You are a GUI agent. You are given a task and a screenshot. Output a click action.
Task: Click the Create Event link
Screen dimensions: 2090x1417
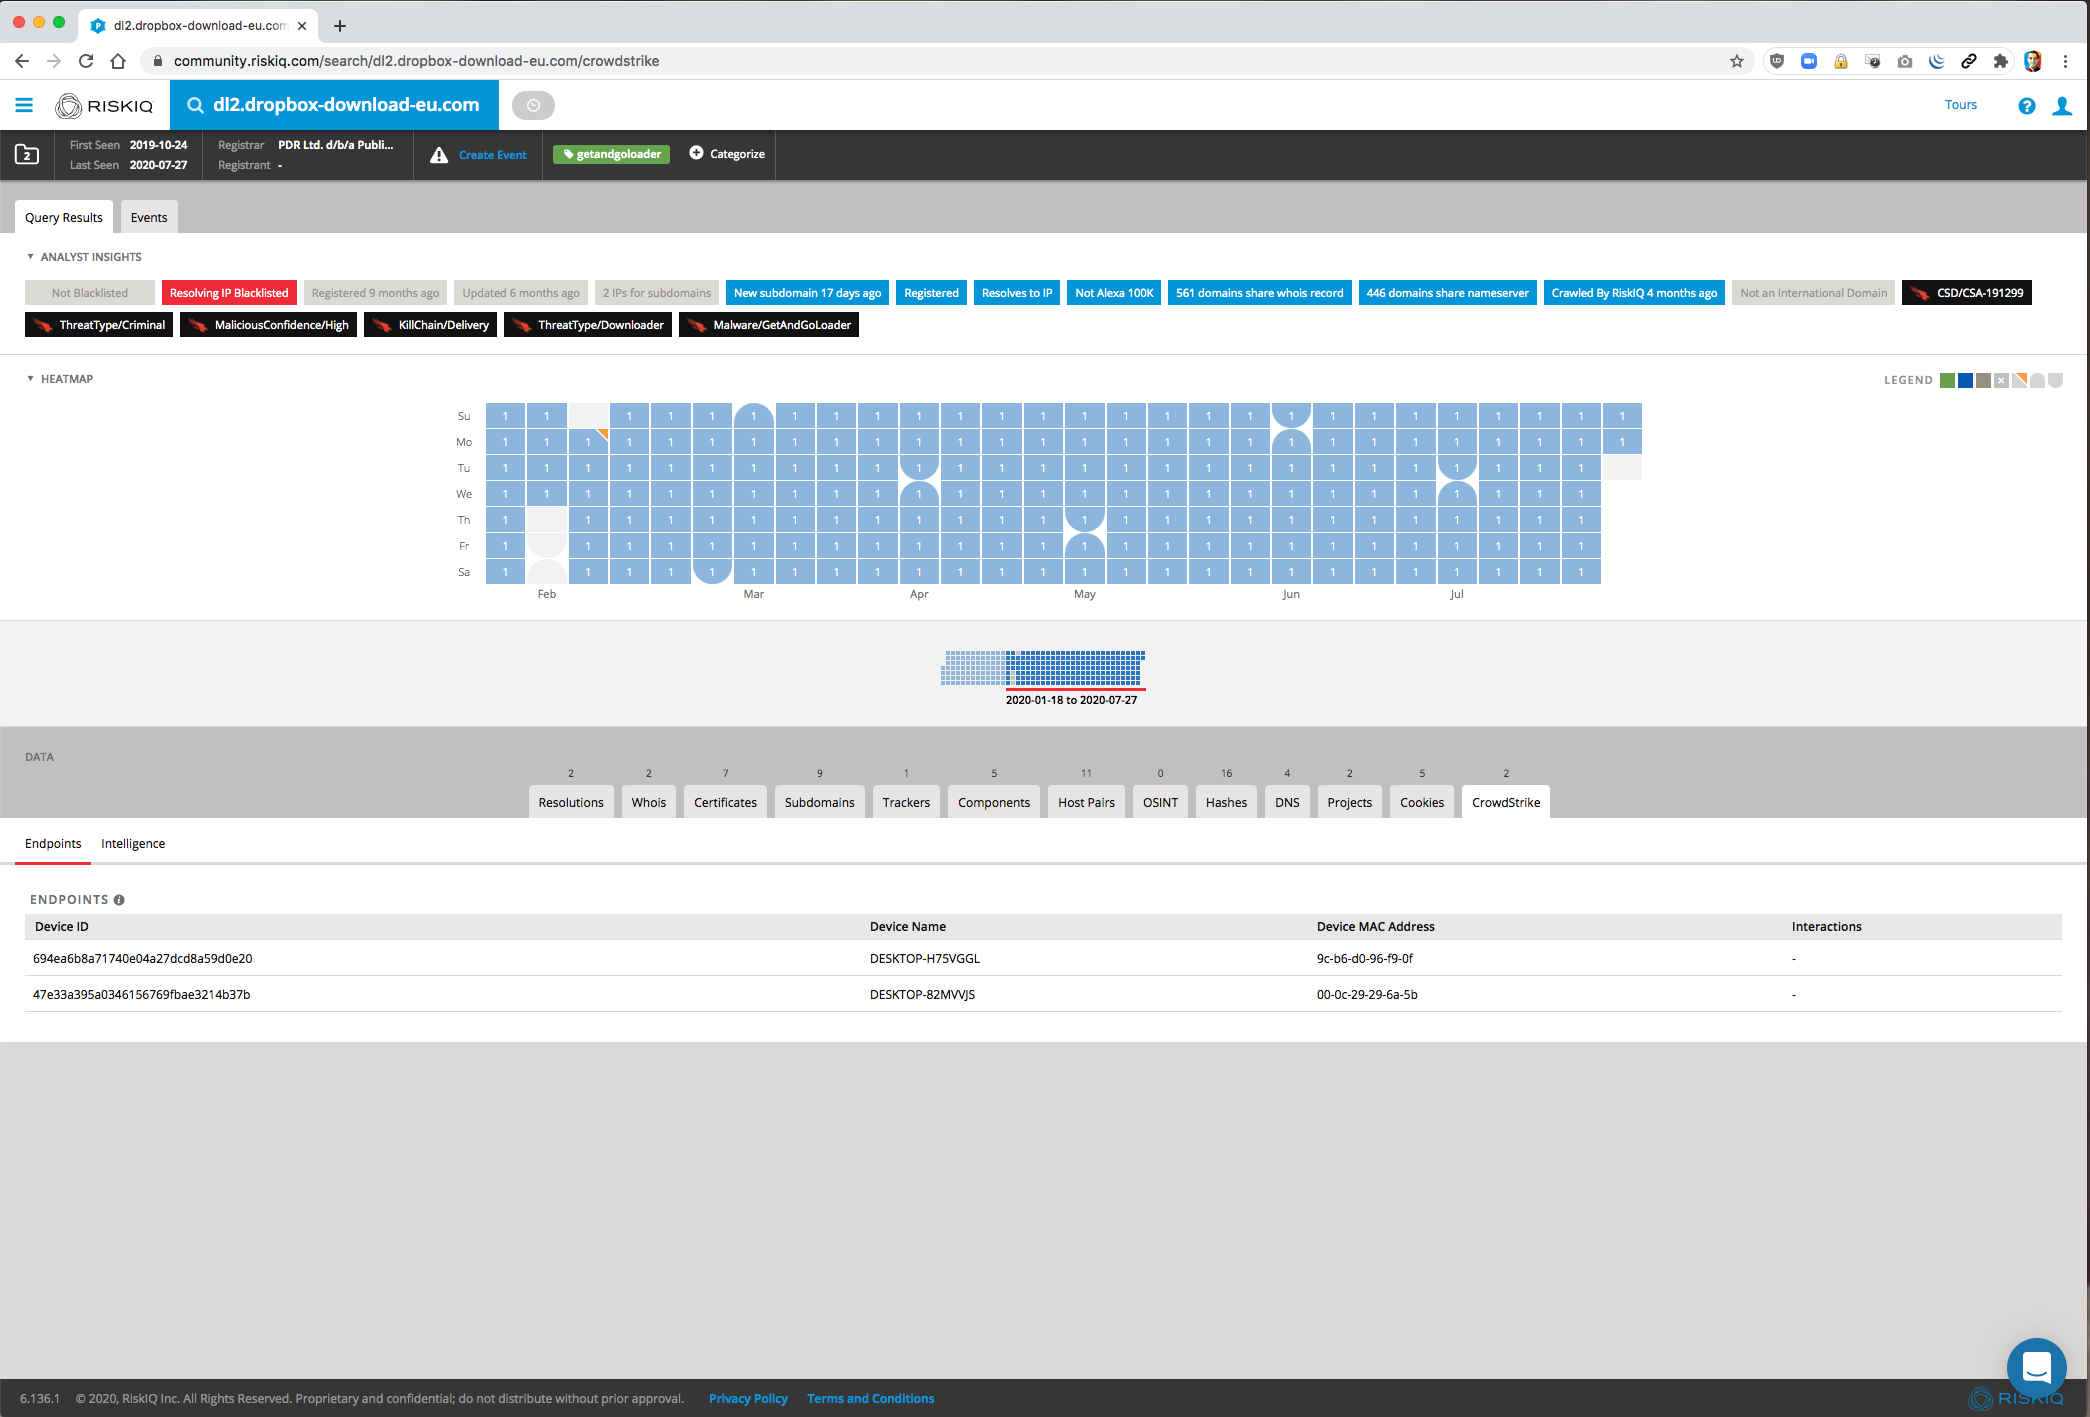point(493,155)
